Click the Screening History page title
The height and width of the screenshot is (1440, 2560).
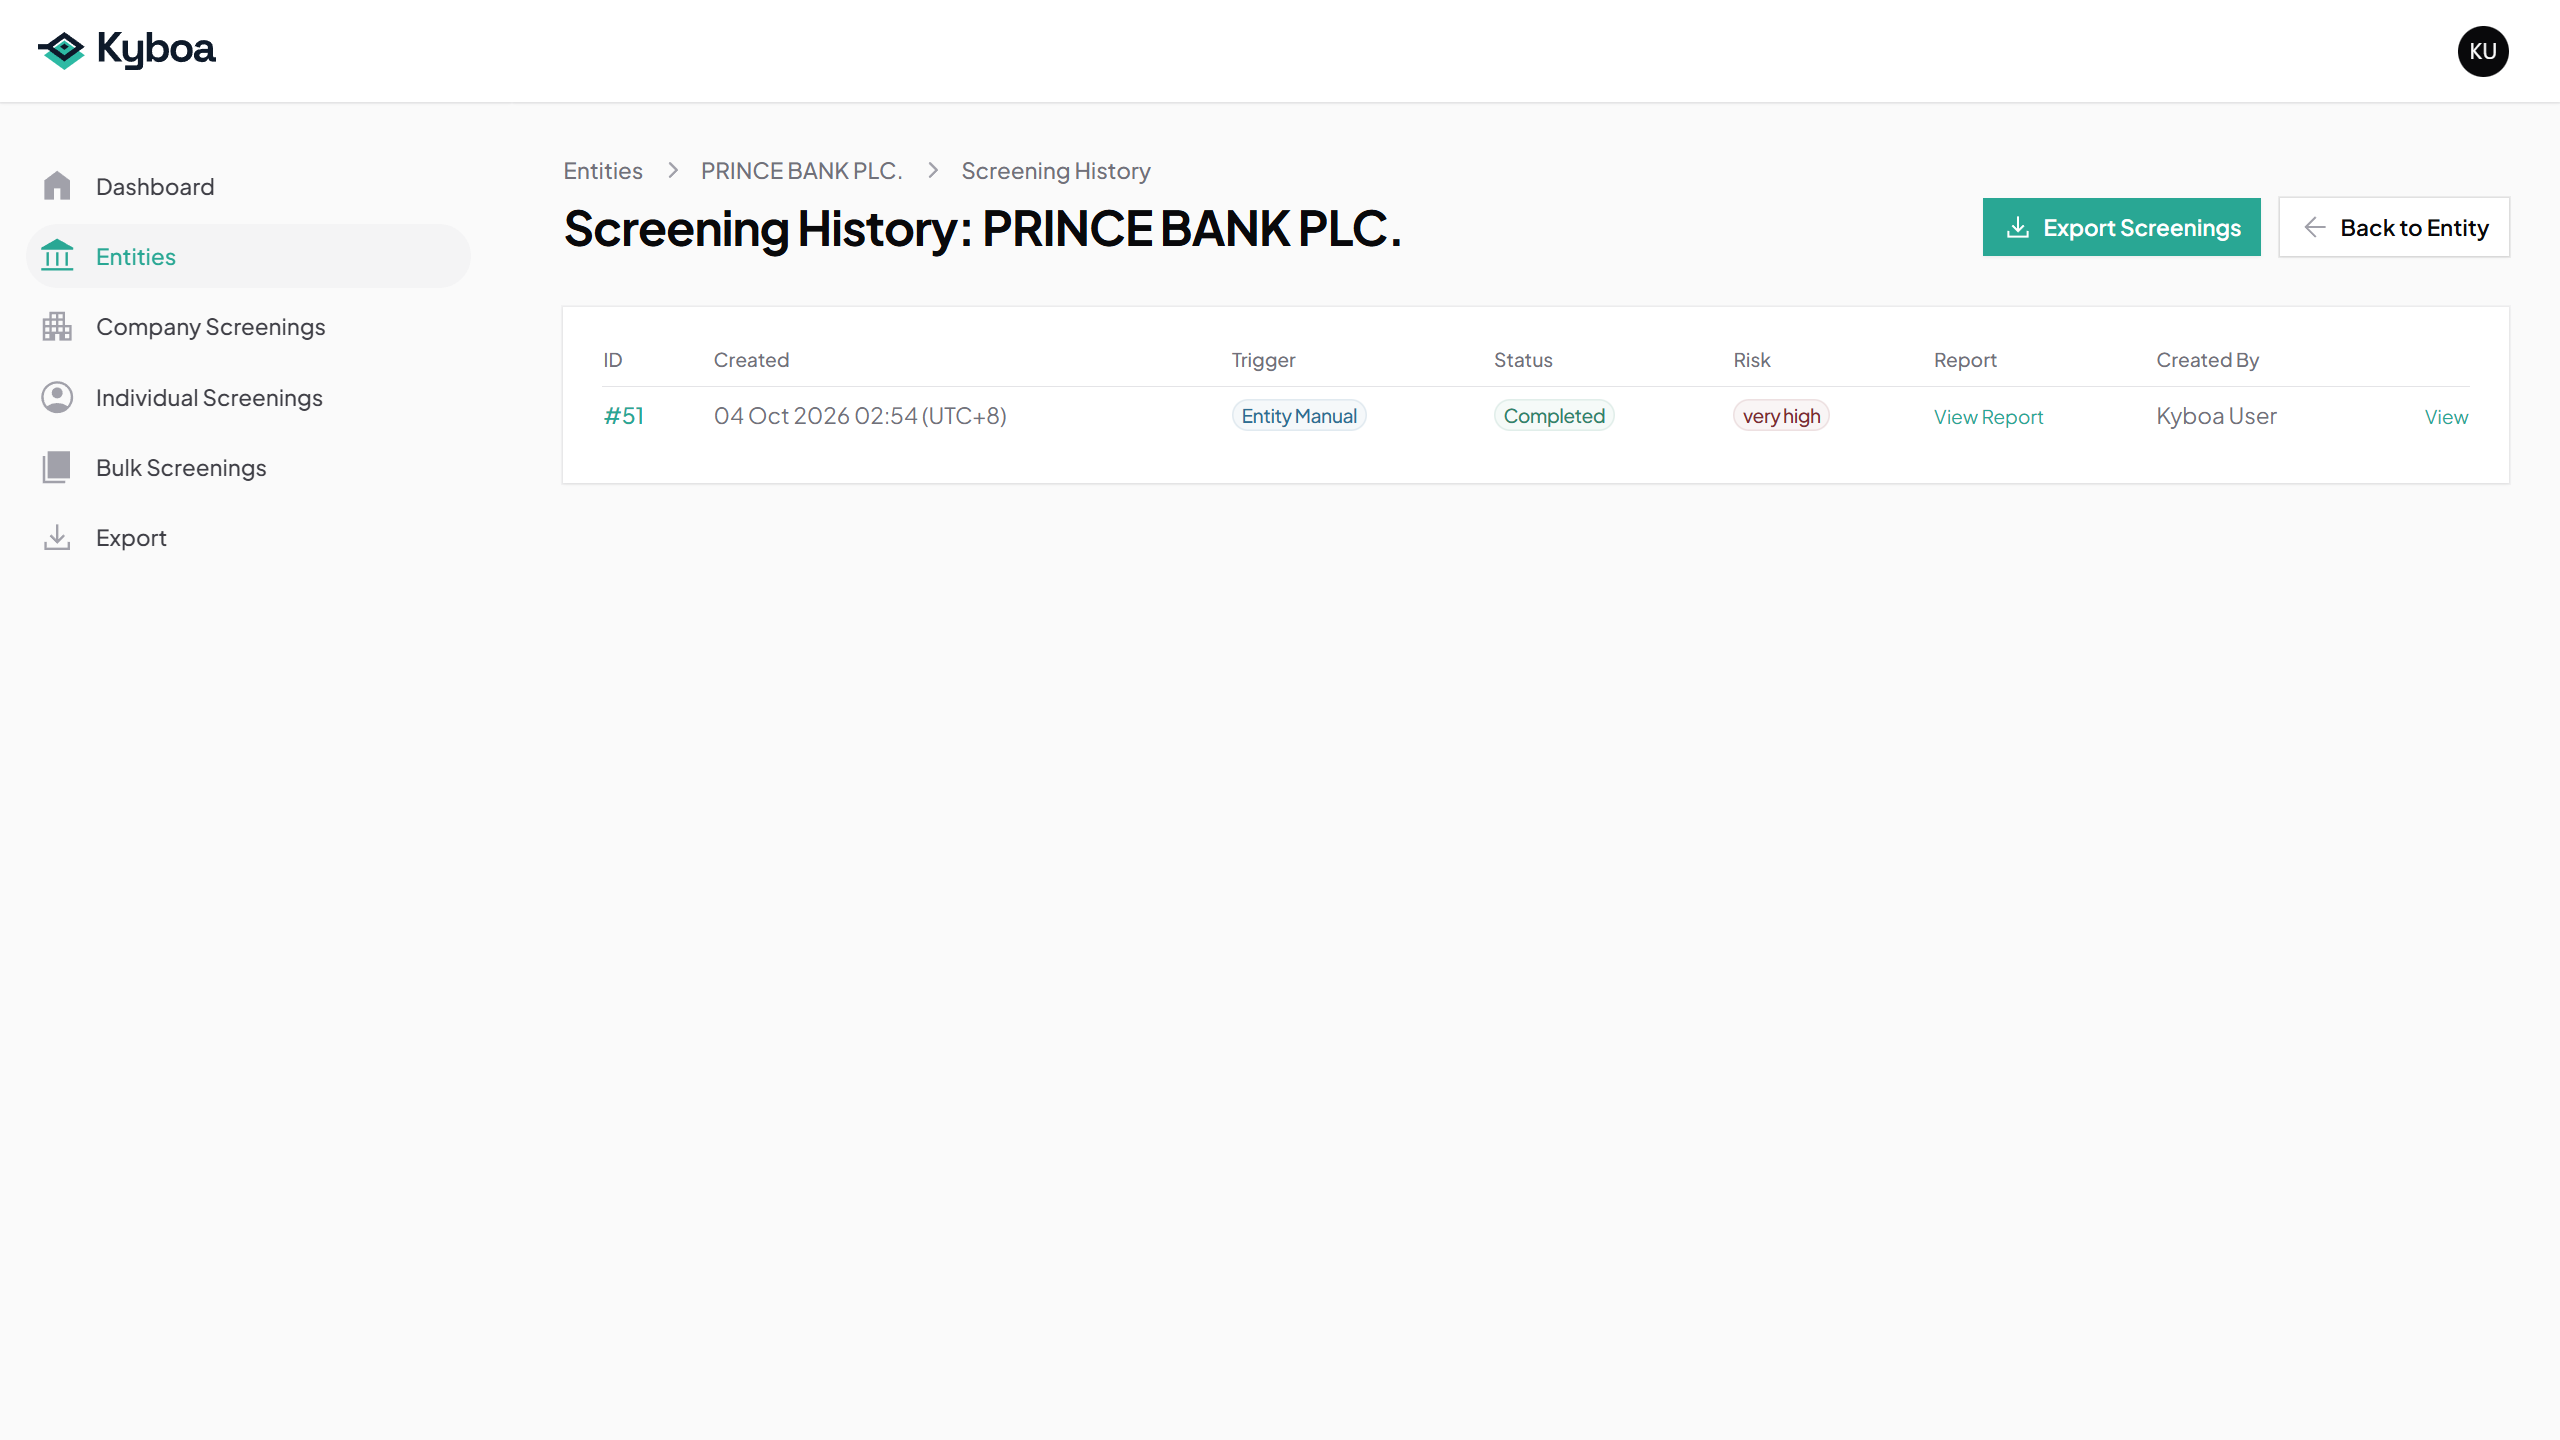click(x=983, y=229)
